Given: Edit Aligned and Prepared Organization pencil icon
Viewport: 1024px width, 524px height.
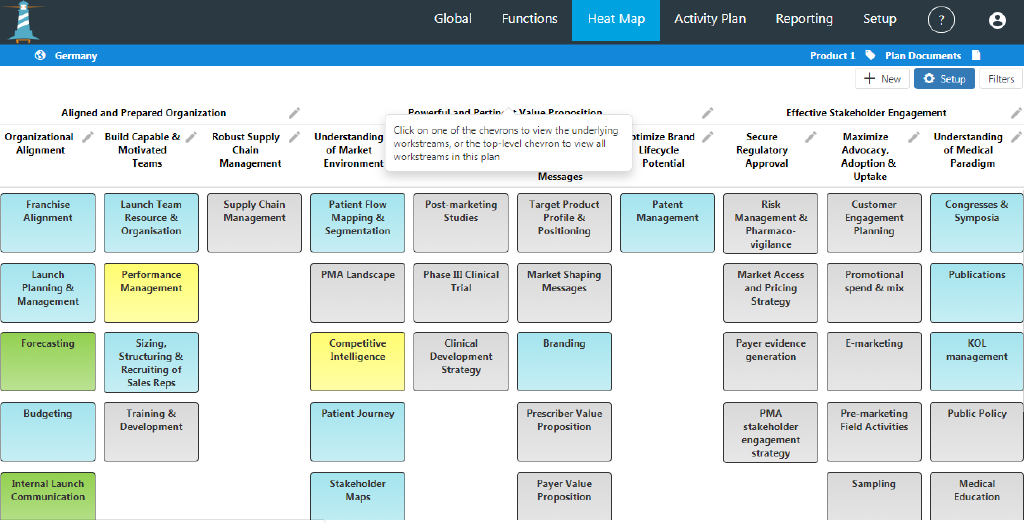Looking at the screenshot, I should tap(294, 113).
